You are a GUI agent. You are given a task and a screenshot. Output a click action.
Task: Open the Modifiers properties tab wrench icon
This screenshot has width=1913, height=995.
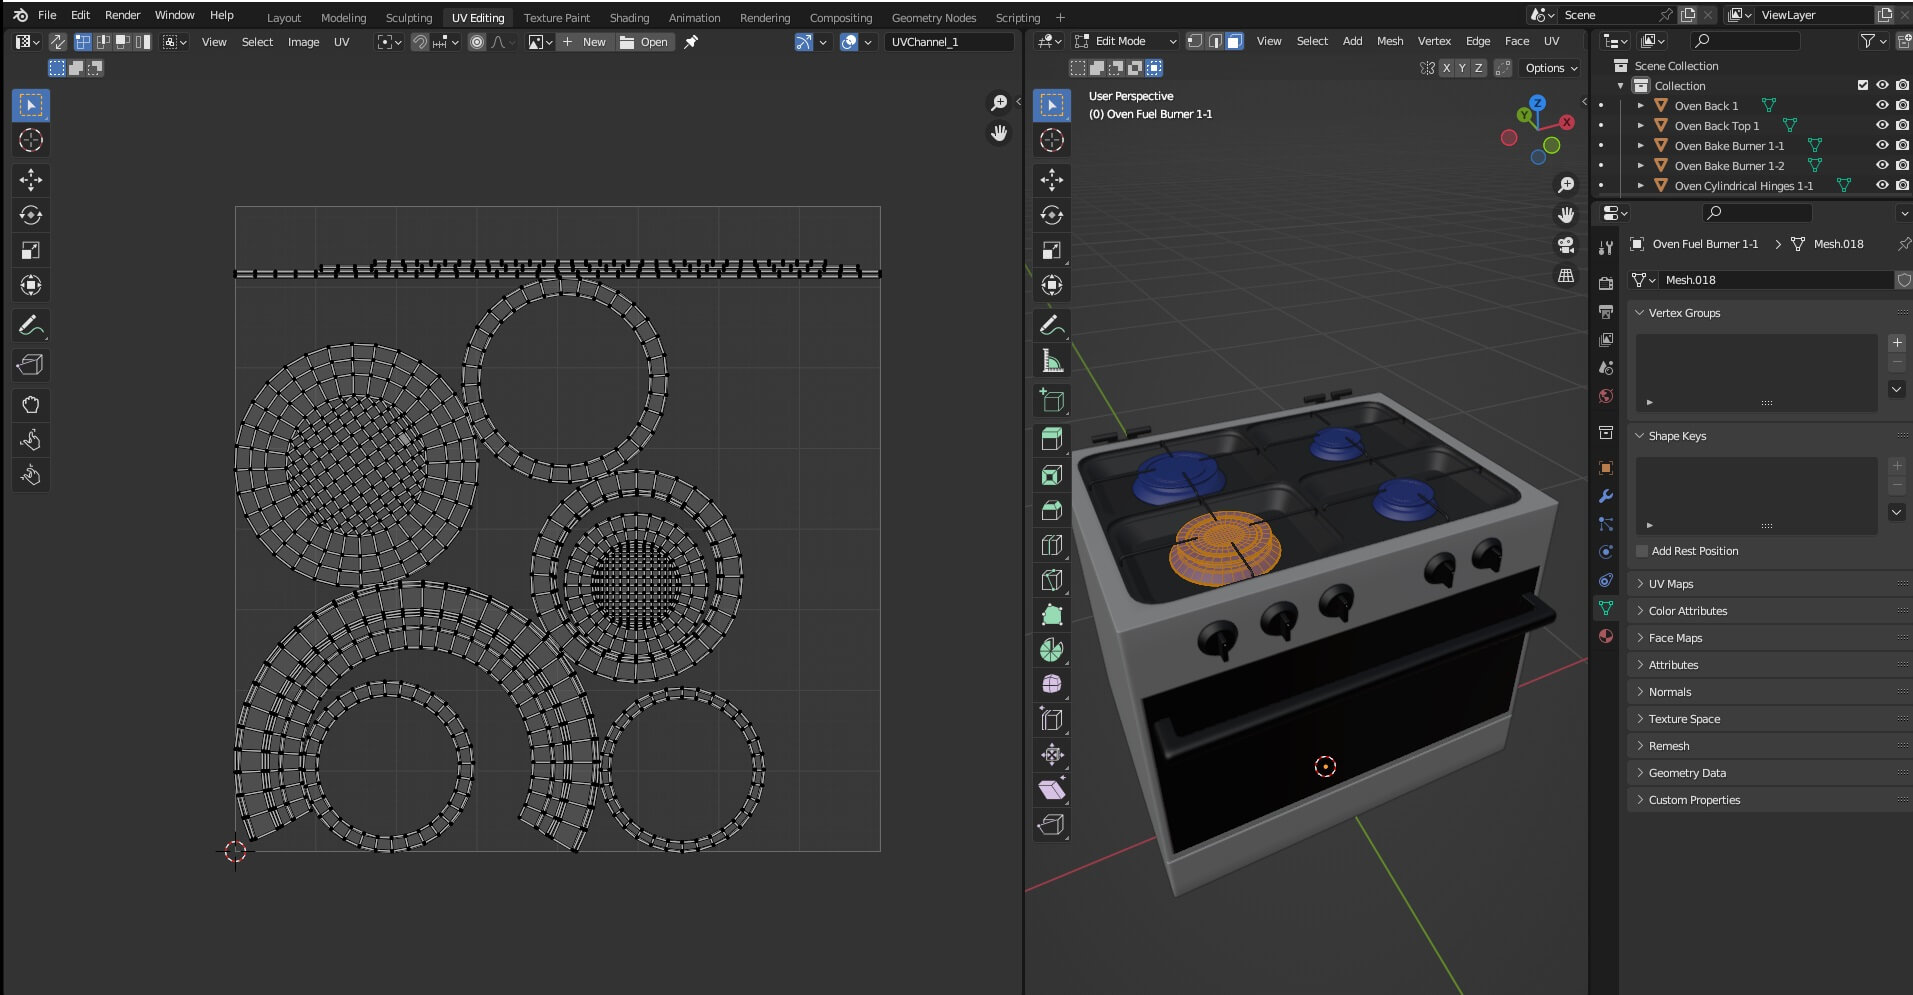[1606, 496]
